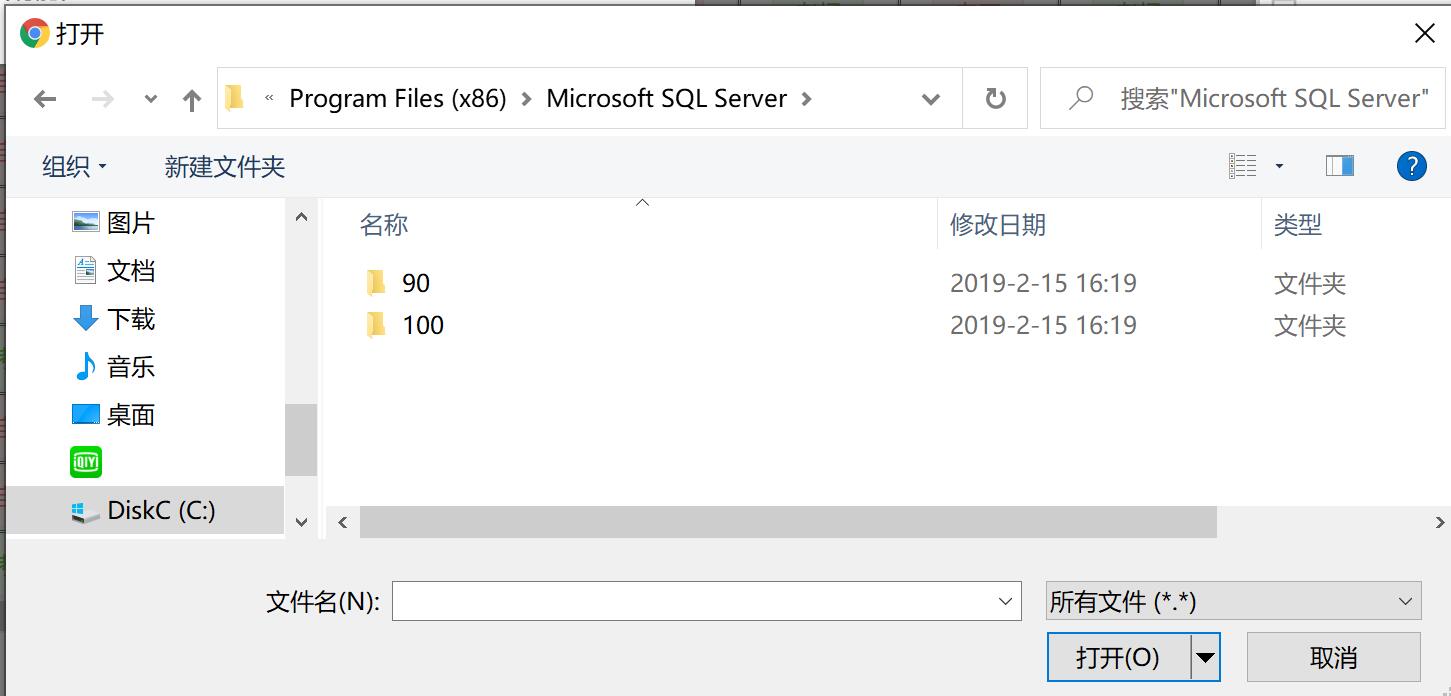Sort by 类型 column header
Viewport: 1451px width, 696px height.
pos(1298,225)
